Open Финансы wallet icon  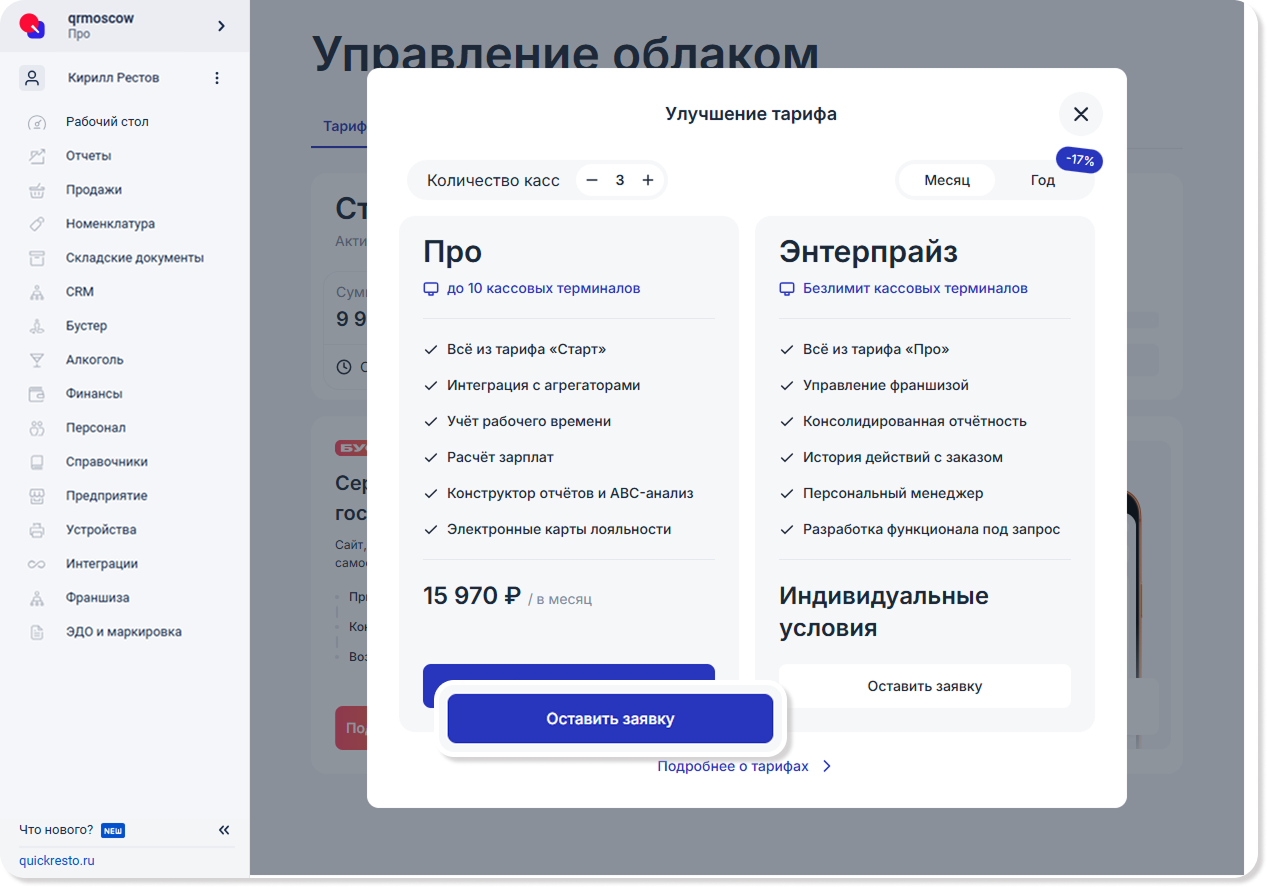[x=37, y=394]
